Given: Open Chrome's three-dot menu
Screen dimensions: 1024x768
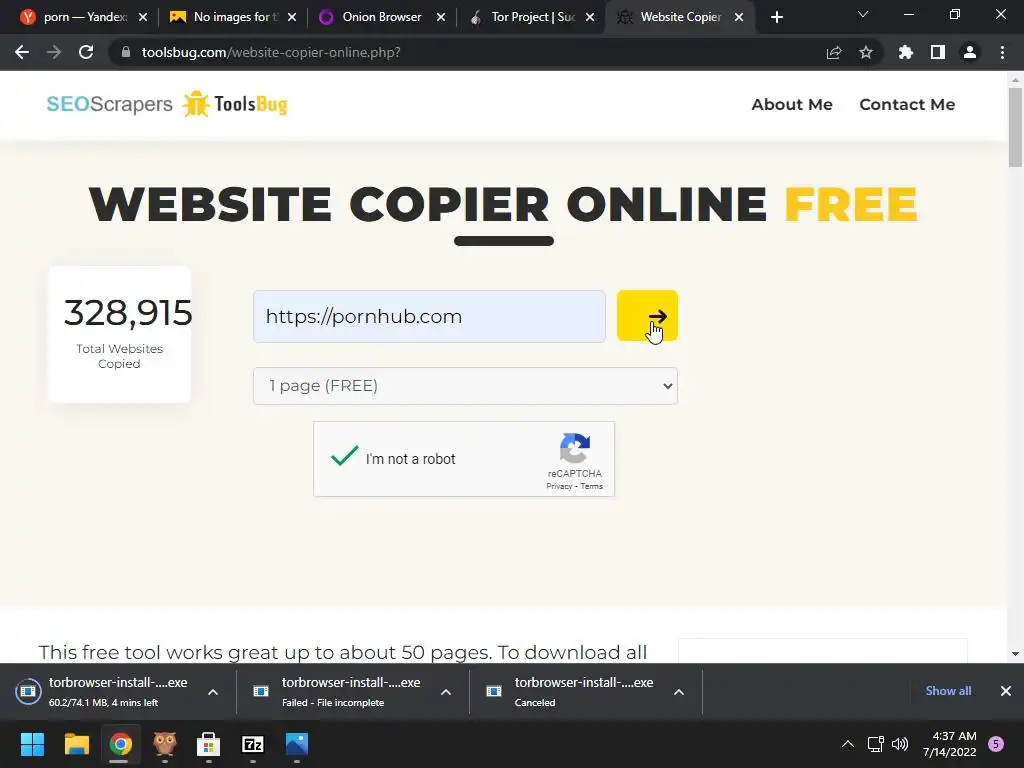Looking at the screenshot, I should [1002, 52].
